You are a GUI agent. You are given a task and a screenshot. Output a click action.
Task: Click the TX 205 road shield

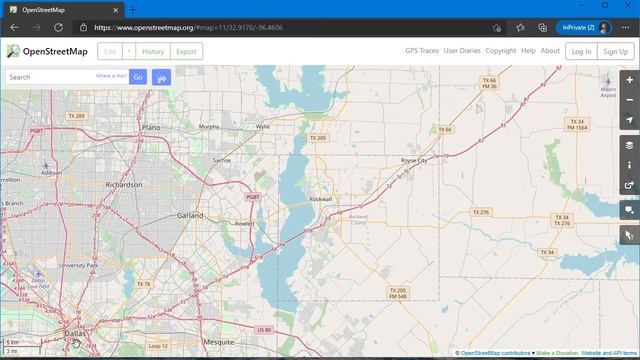pyautogui.click(x=318, y=138)
